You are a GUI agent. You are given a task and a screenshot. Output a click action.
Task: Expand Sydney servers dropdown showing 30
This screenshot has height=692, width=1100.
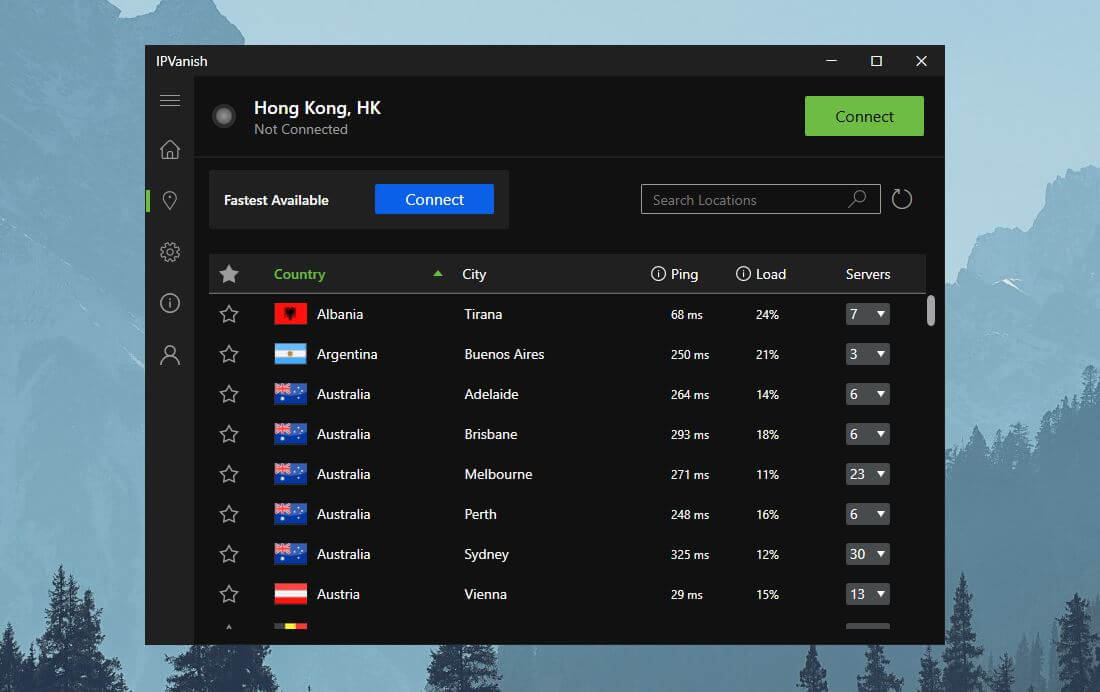(x=868, y=554)
